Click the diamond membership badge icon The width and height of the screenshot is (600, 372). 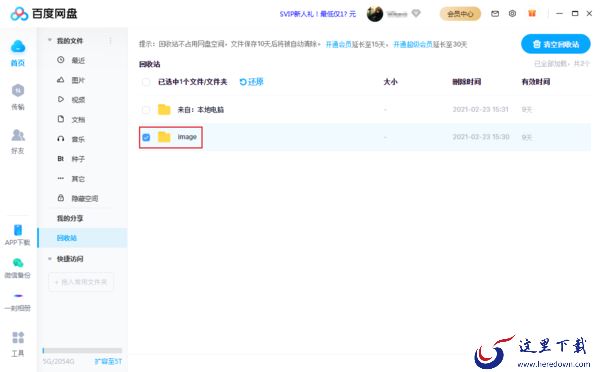[416, 14]
